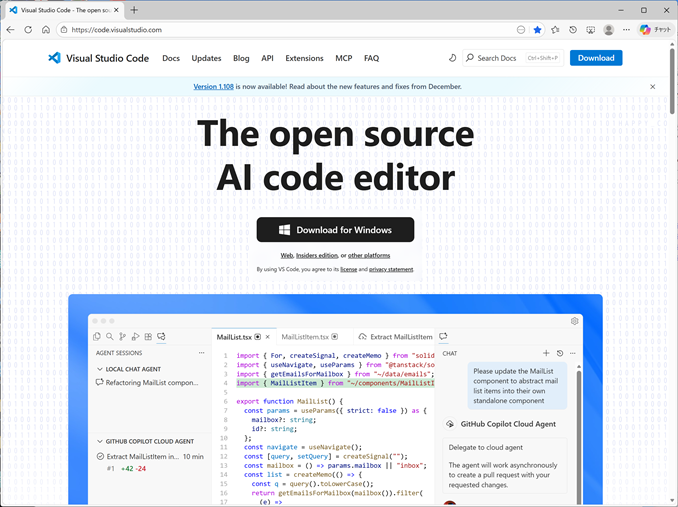Open a new browser tab with plus icon
678x507 pixels.
tap(134, 10)
